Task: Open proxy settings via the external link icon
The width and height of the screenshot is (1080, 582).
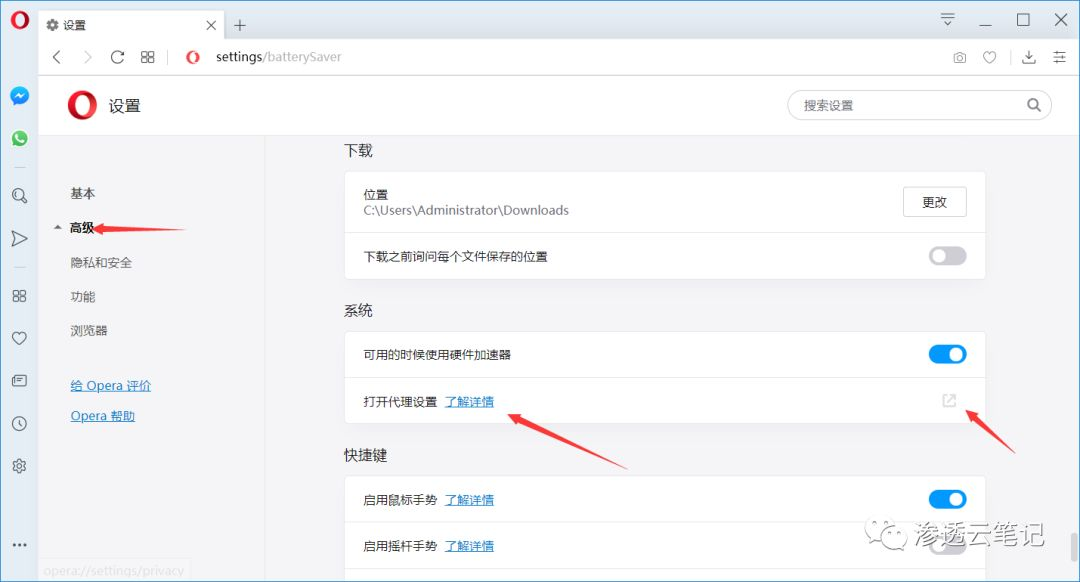Action: click(x=949, y=400)
